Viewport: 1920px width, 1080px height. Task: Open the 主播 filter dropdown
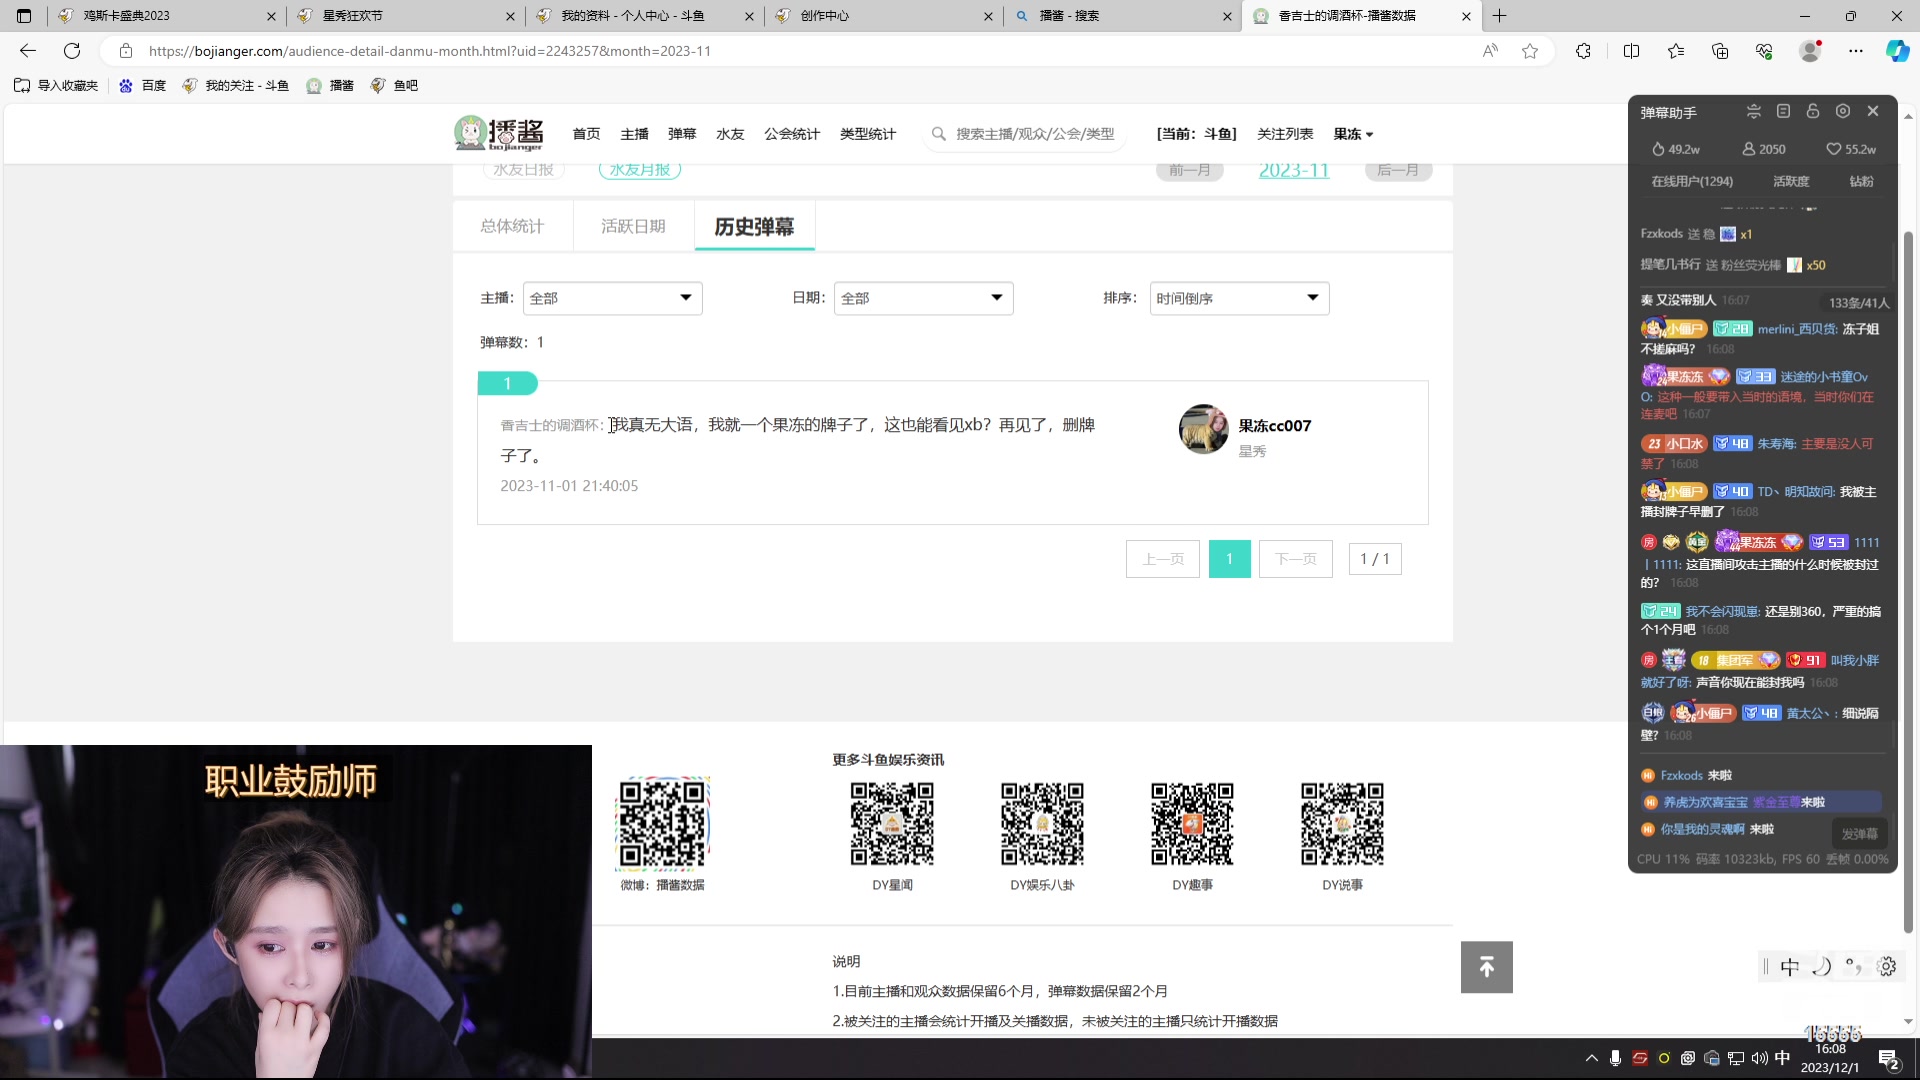pyautogui.click(x=612, y=298)
